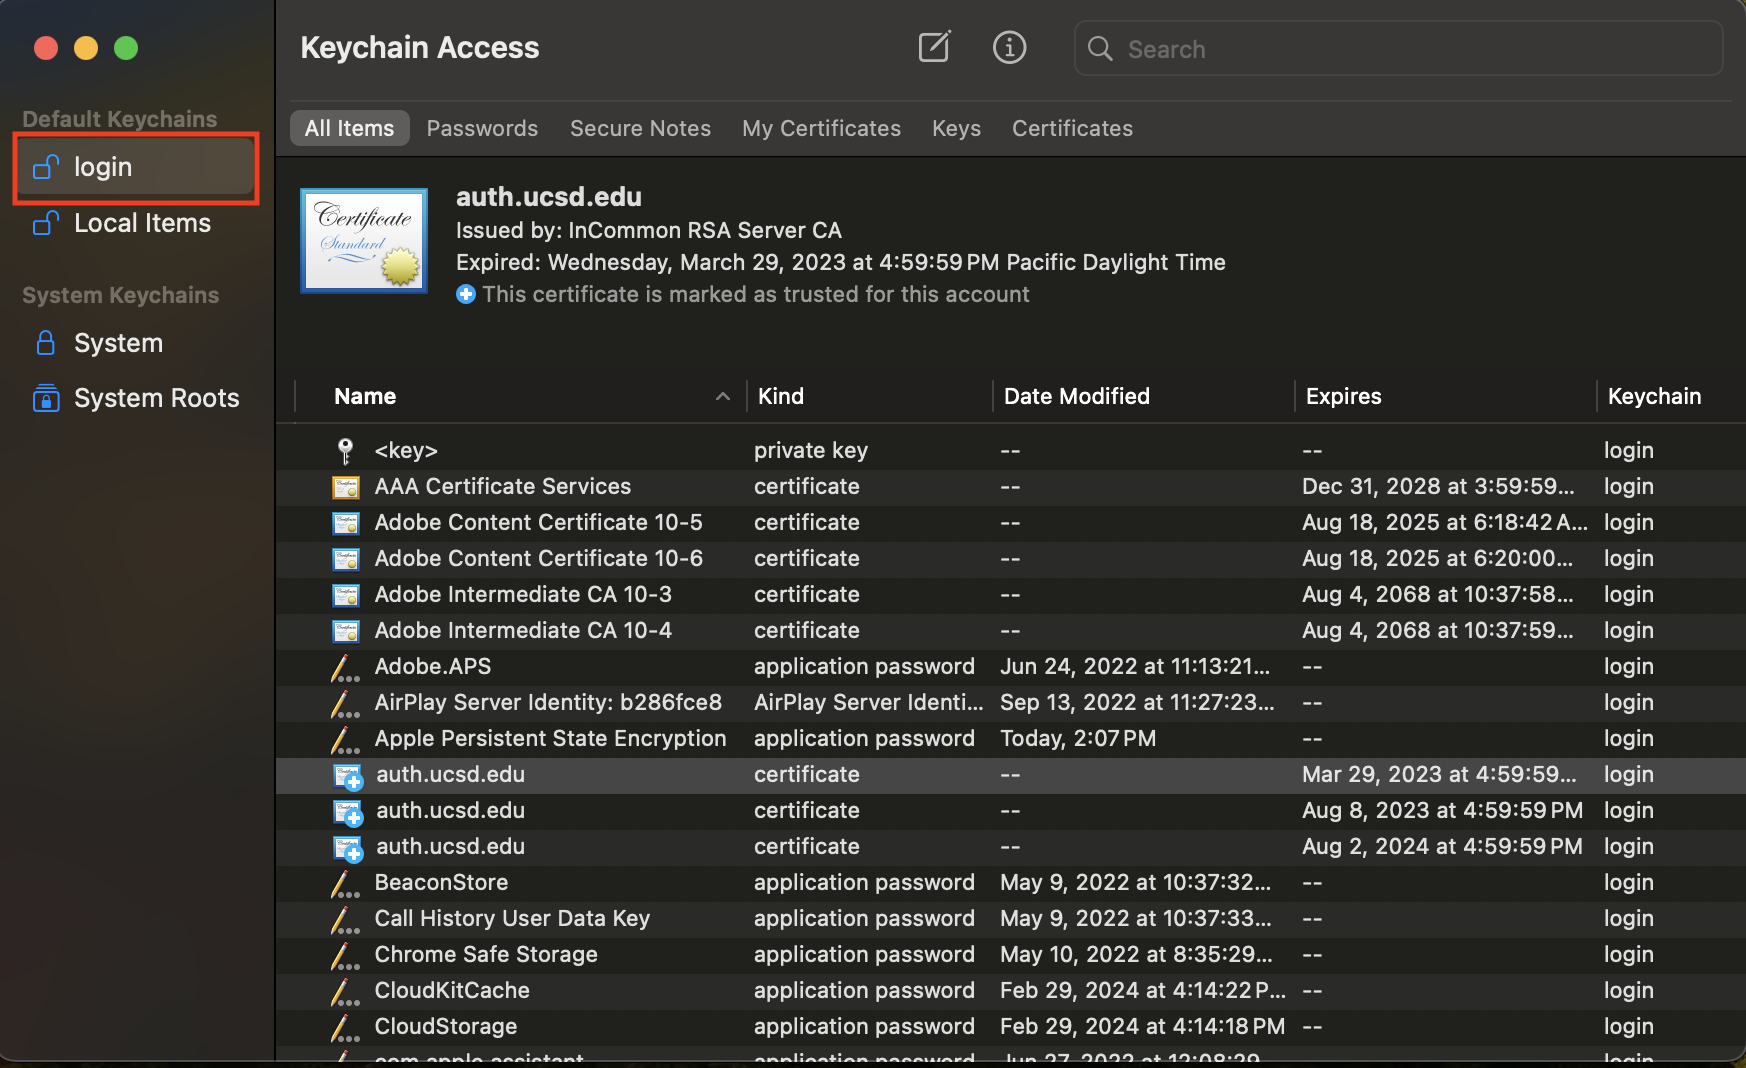Open the My Certificates tab
Image resolution: width=1746 pixels, height=1068 pixels.
point(821,128)
